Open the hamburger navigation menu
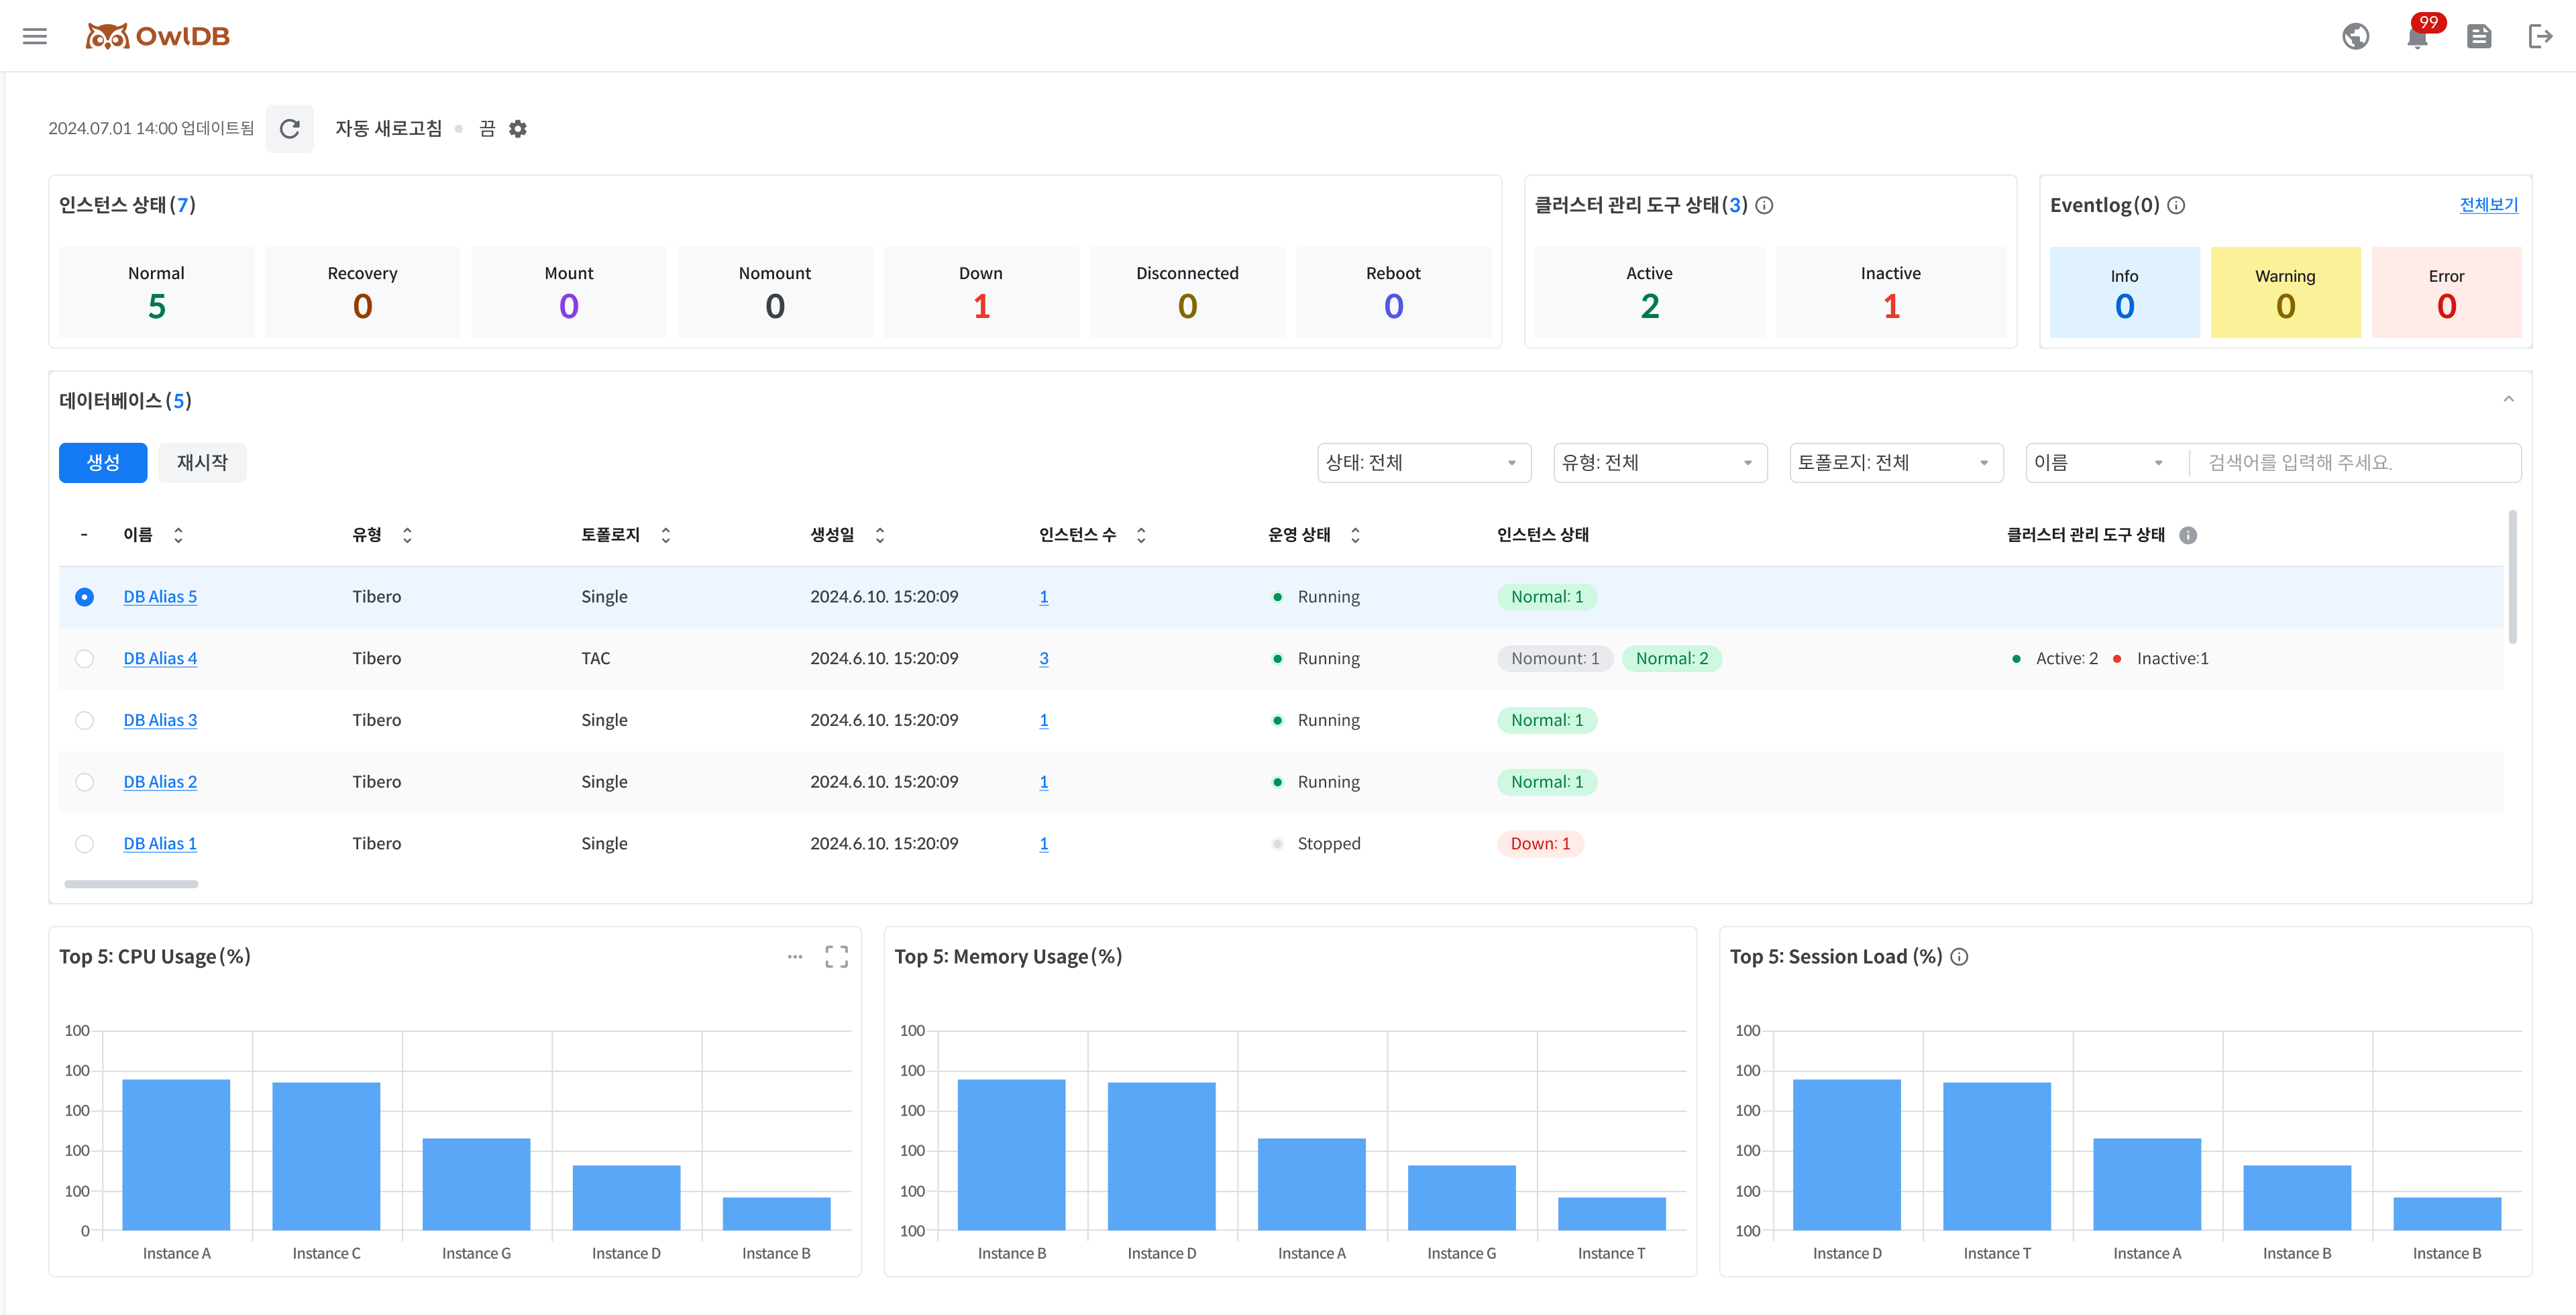Screen dimensions: 2576x1315 [x=35, y=37]
